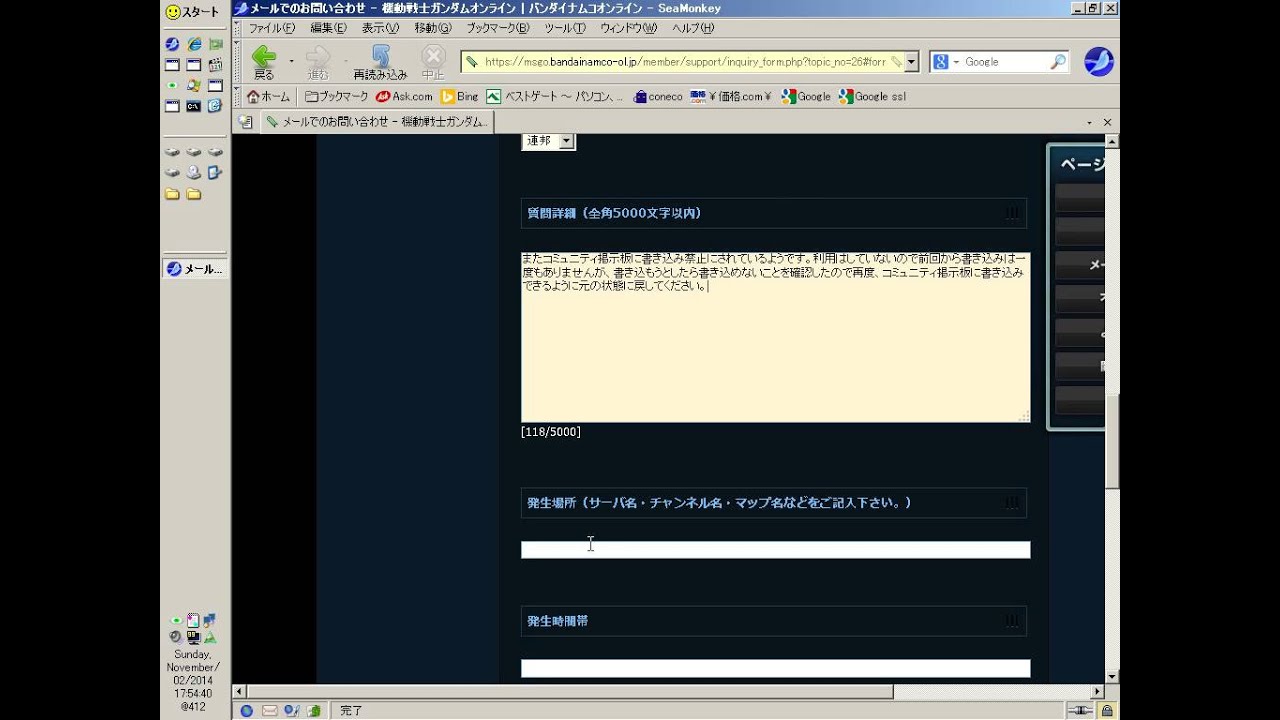This screenshot has width=1280, height=720.
Task: Open the Ask.com bookmark
Action: (x=404, y=97)
